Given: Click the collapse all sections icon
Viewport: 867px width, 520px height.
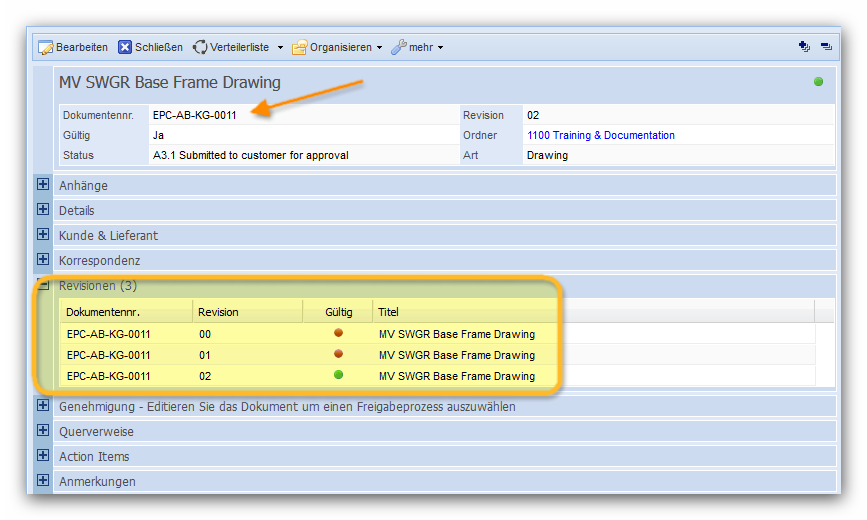Looking at the screenshot, I should 825,47.
